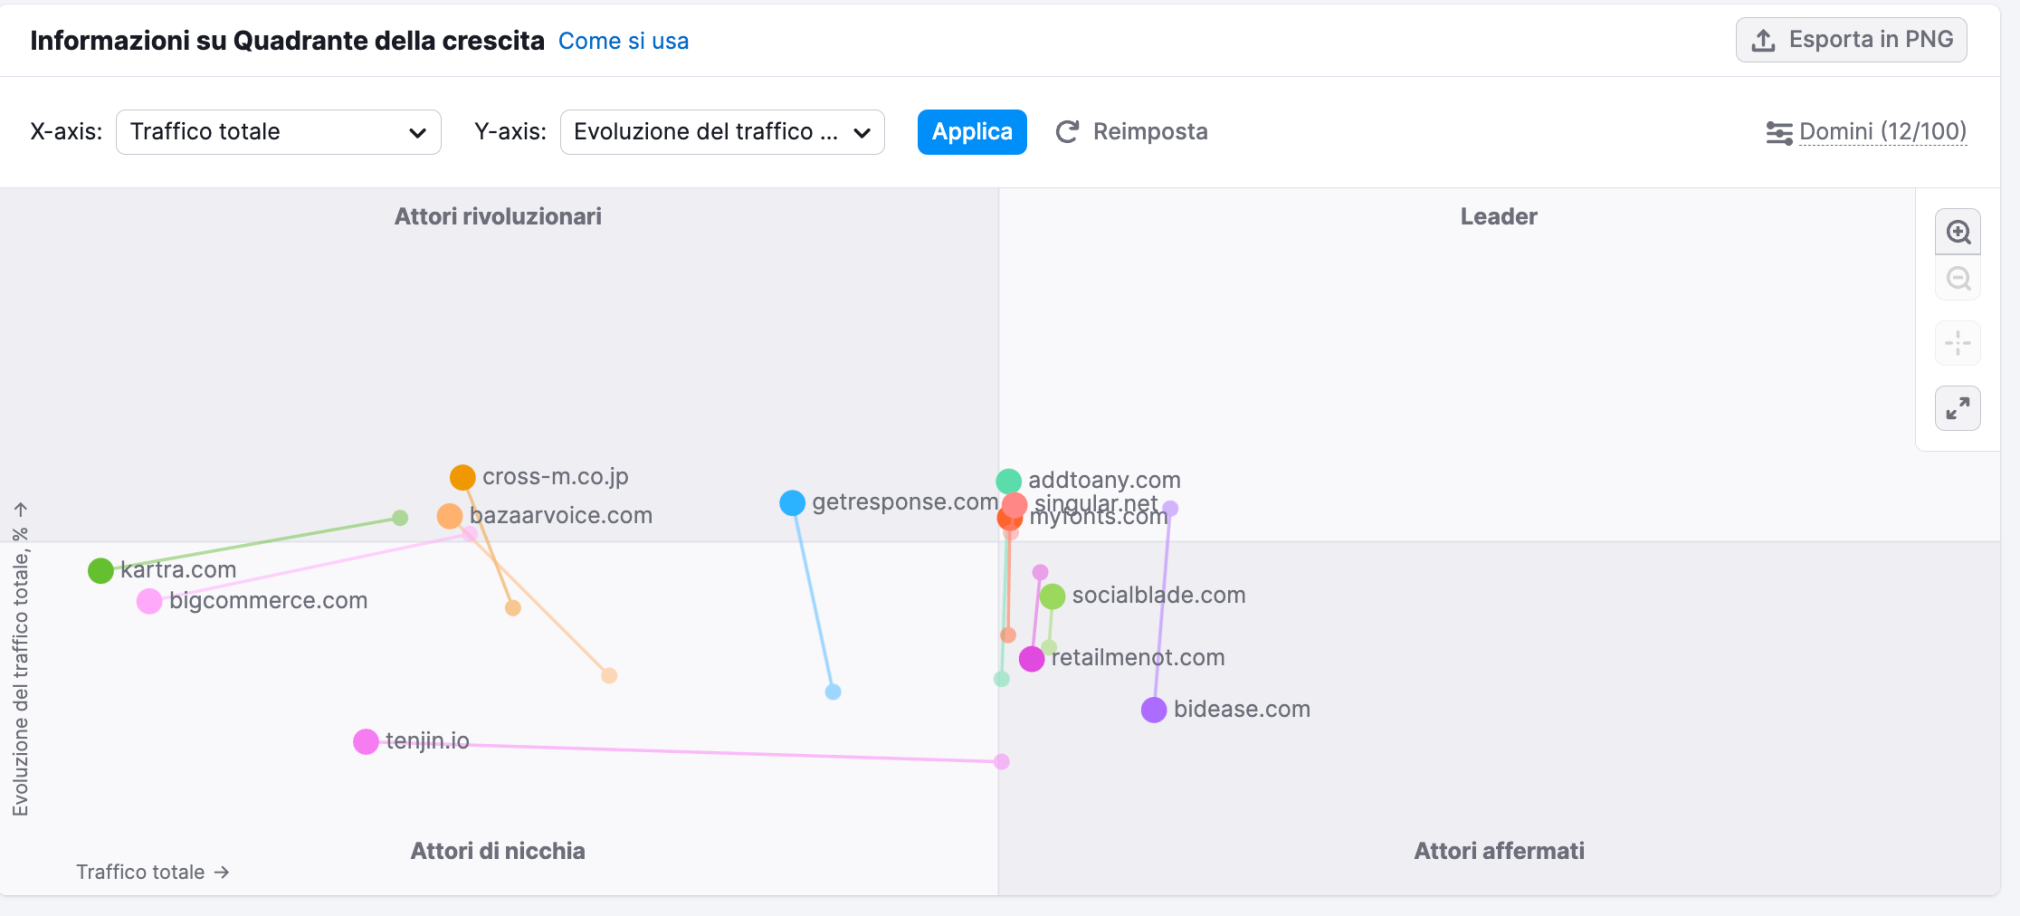
Task: Click the faded blue endpoint of getresponse.com trail
Action: tap(833, 692)
